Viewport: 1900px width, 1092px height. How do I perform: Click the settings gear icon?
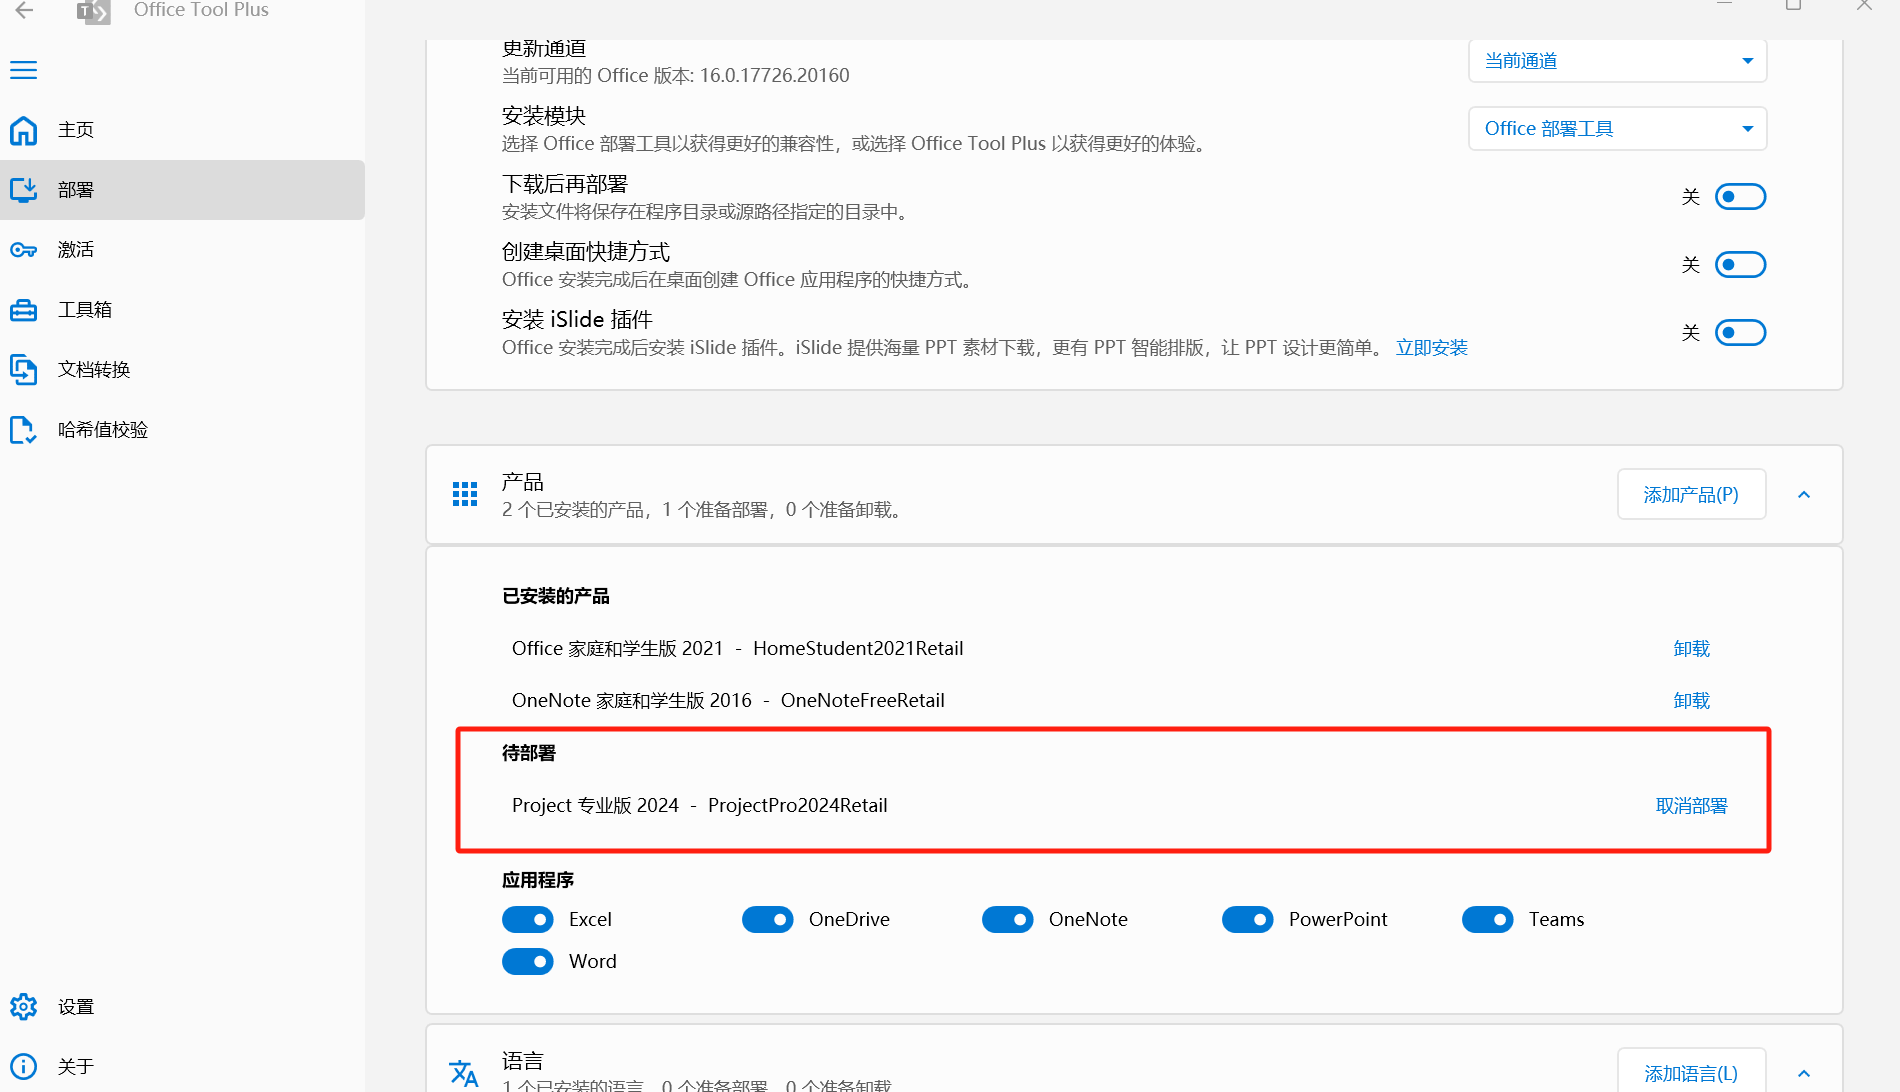pyautogui.click(x=24, y=1006)
